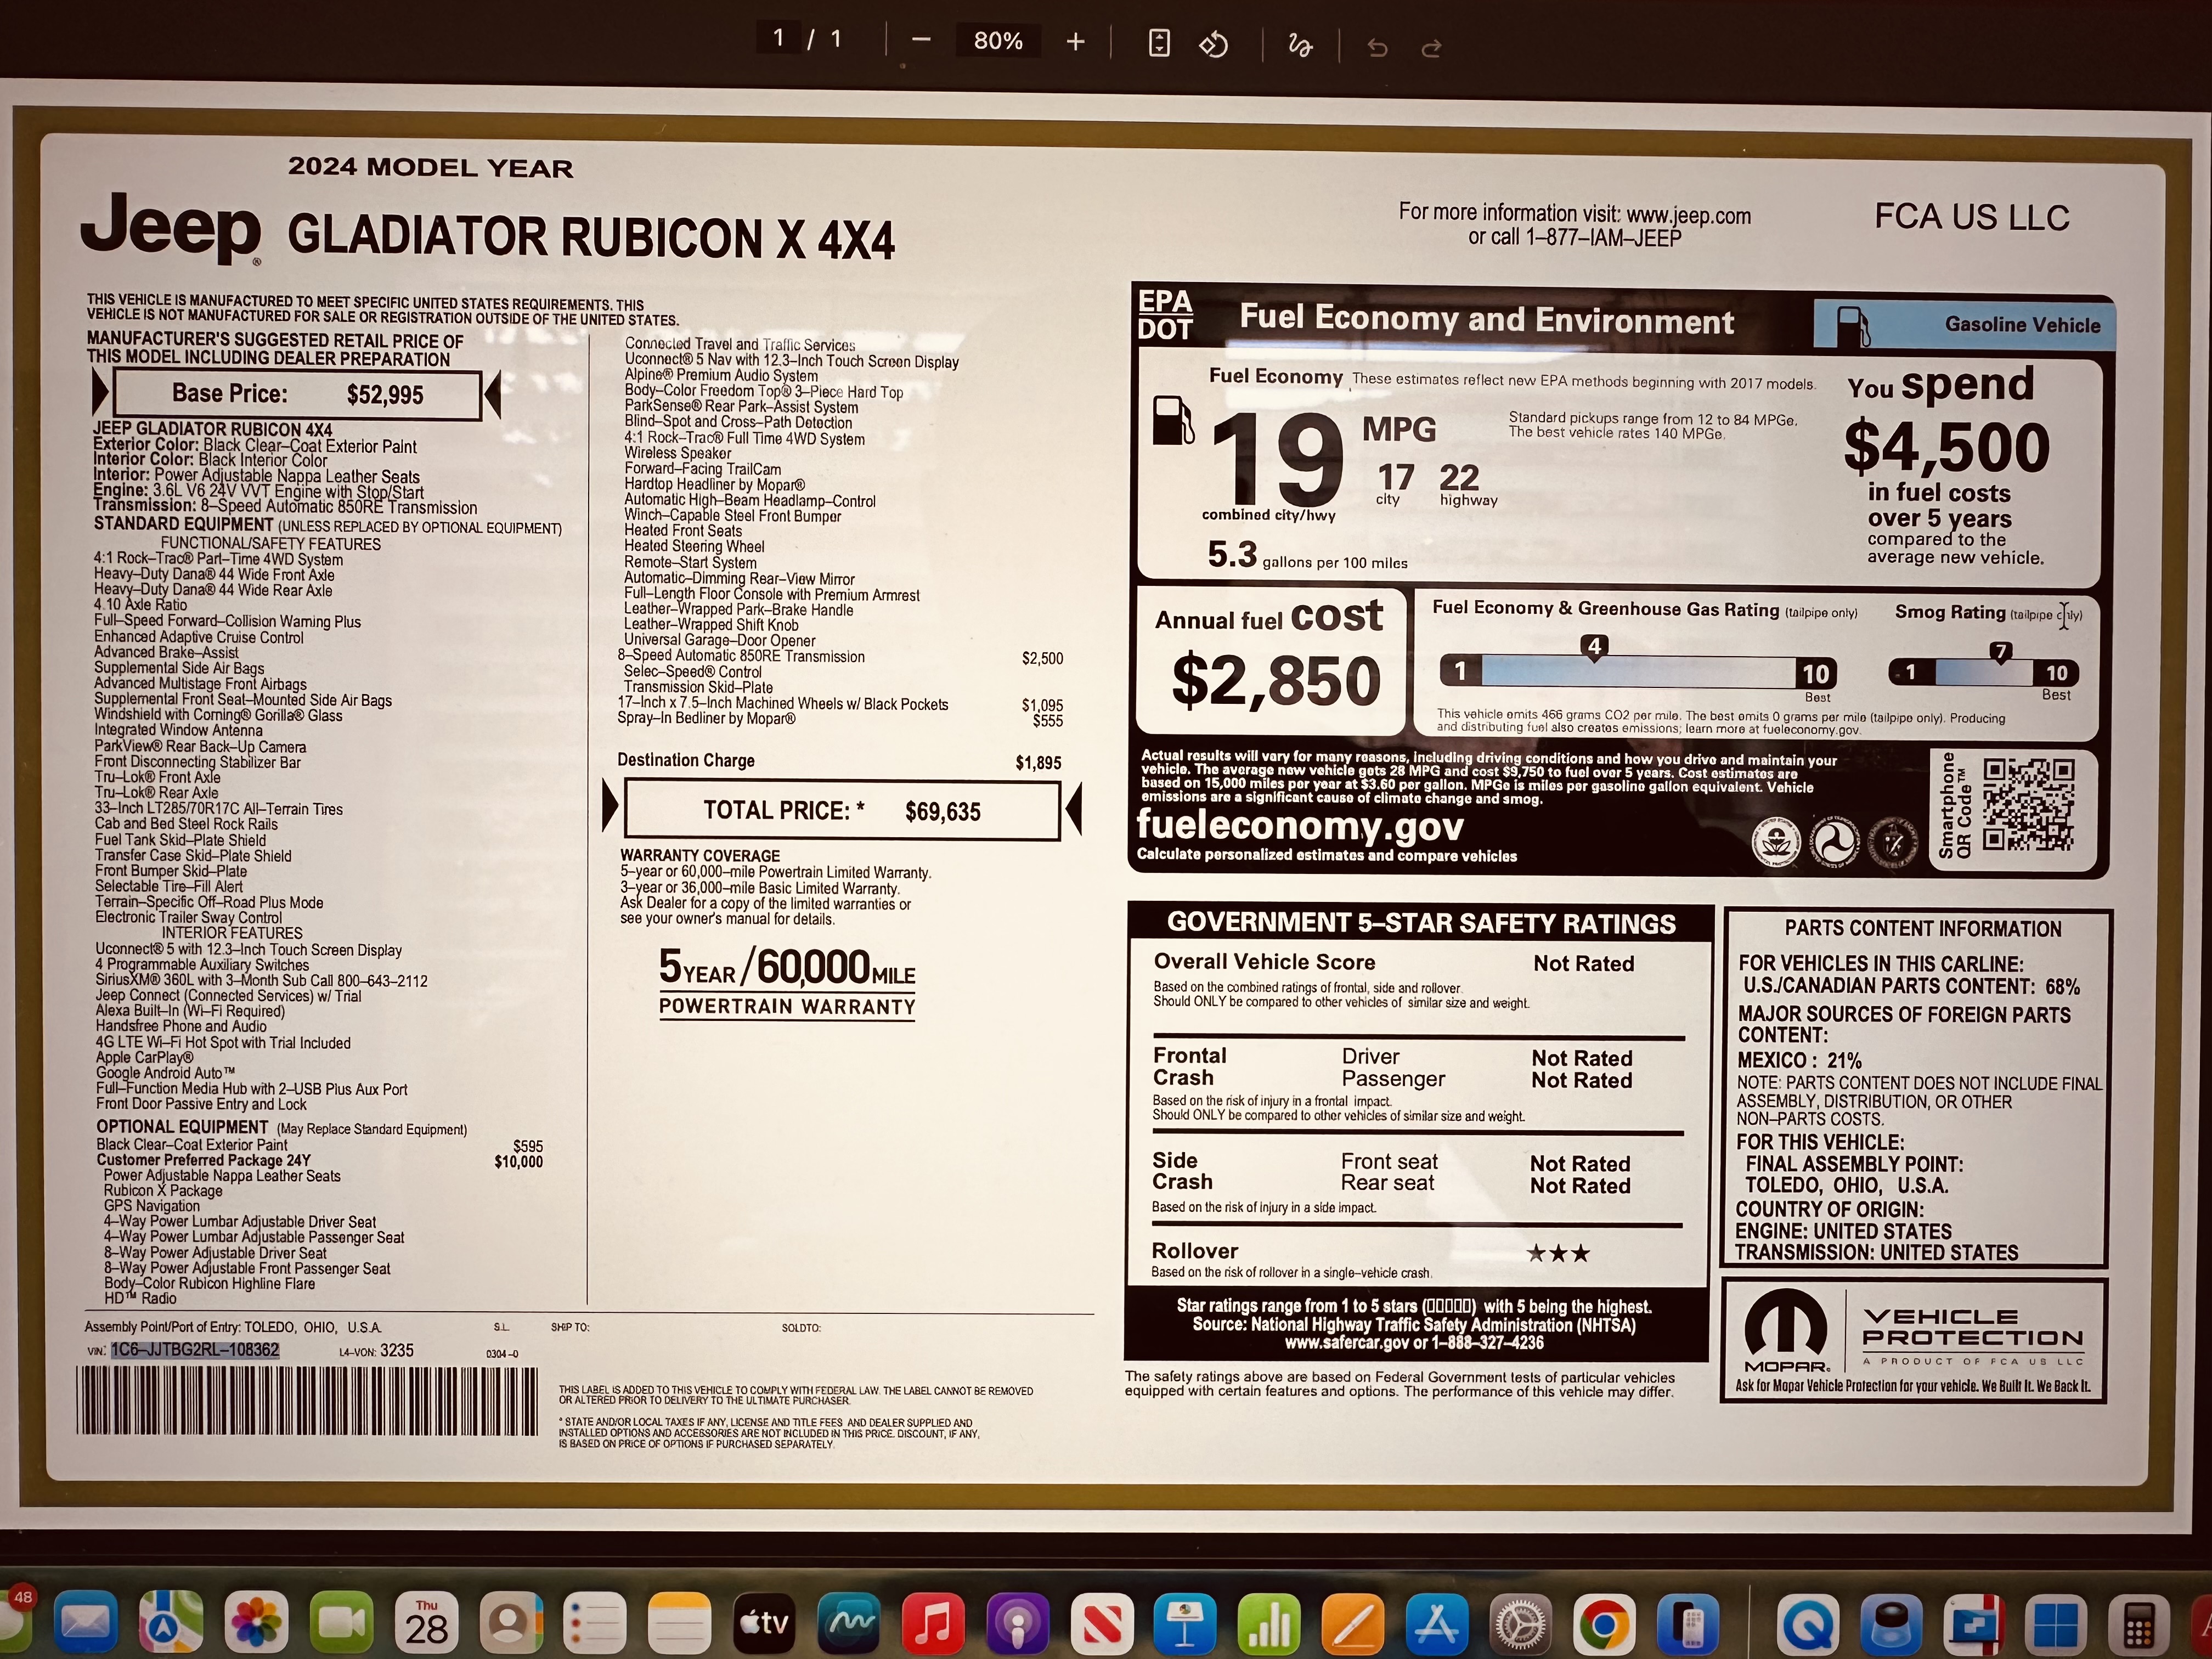This screenshot has width=2212, height=1659.
Task: Click the GOVERNMENT 5-STAR SAFETY RATINGS heading
Action: (x=1421, y=922)
